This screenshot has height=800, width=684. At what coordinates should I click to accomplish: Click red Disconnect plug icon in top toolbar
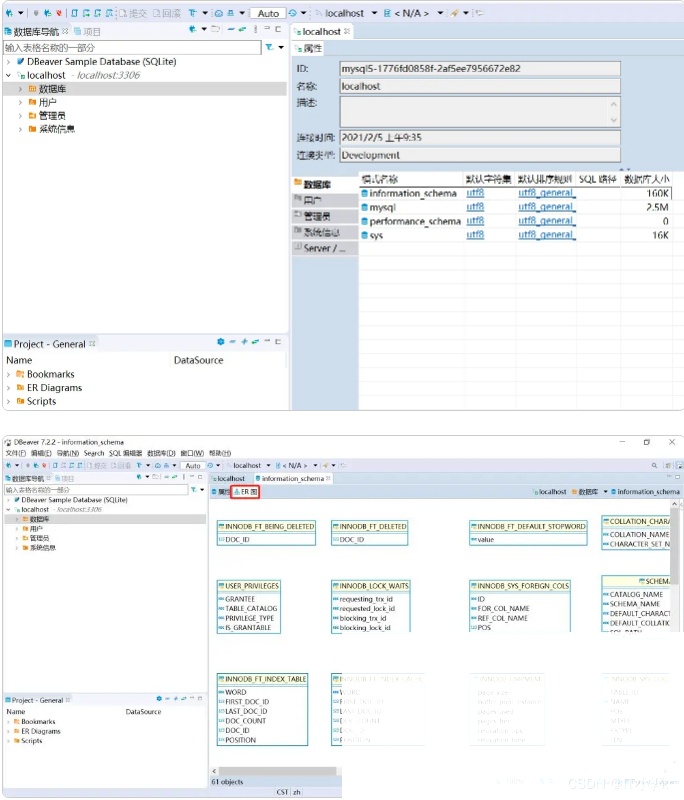59,13
